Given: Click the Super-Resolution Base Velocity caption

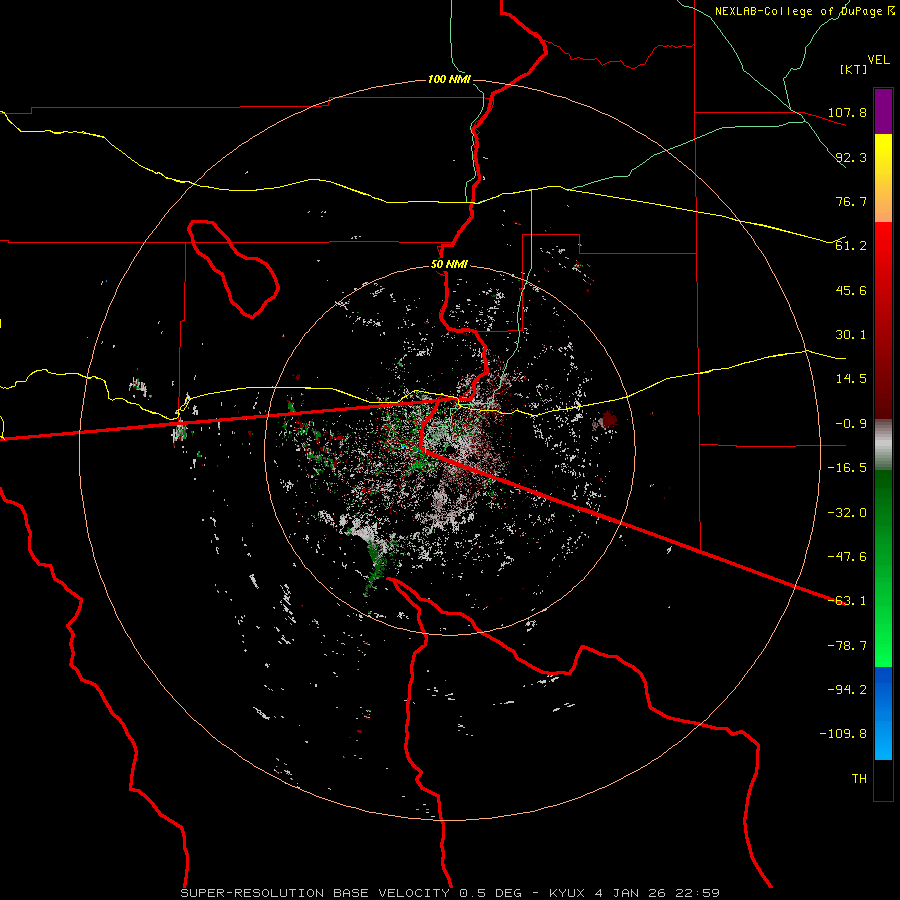Looking at the screenshot, I should tap(449, 893).
